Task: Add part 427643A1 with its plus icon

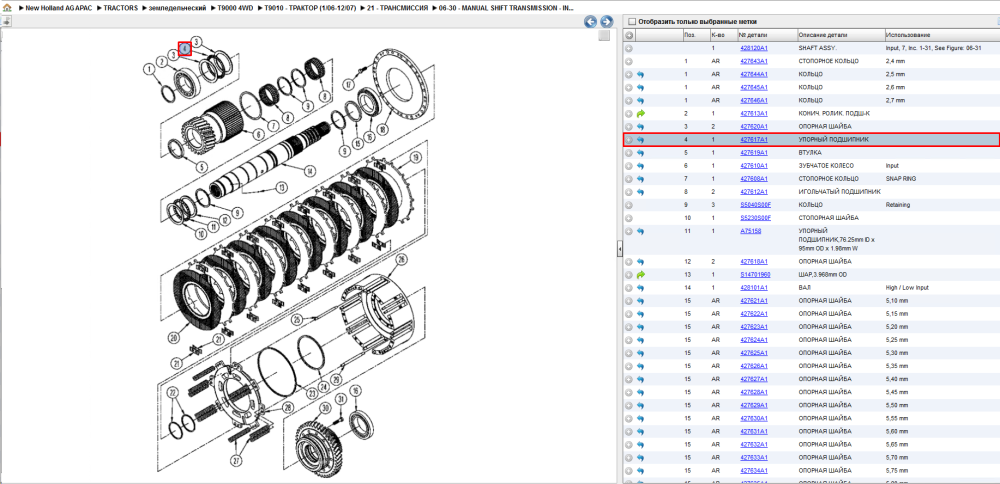Action: click(629, 61)
